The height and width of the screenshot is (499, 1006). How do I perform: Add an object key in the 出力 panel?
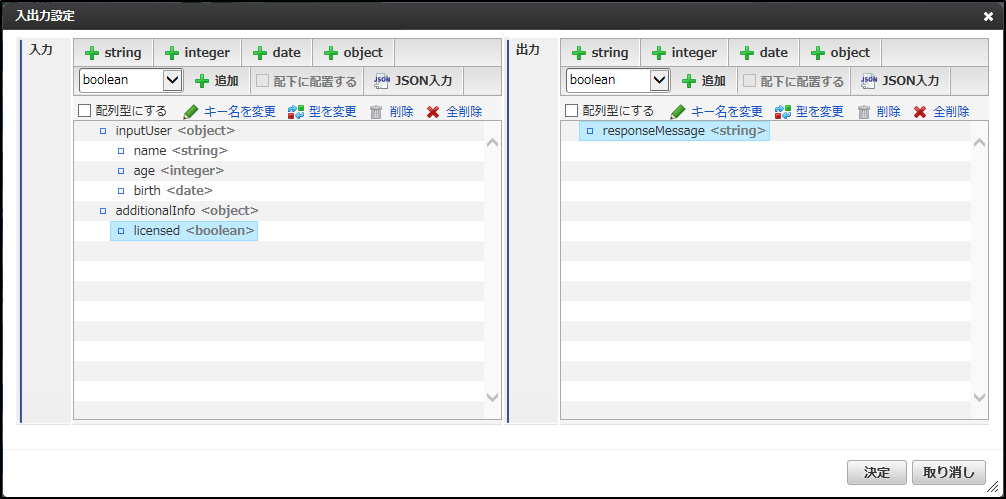coord(840,53)
